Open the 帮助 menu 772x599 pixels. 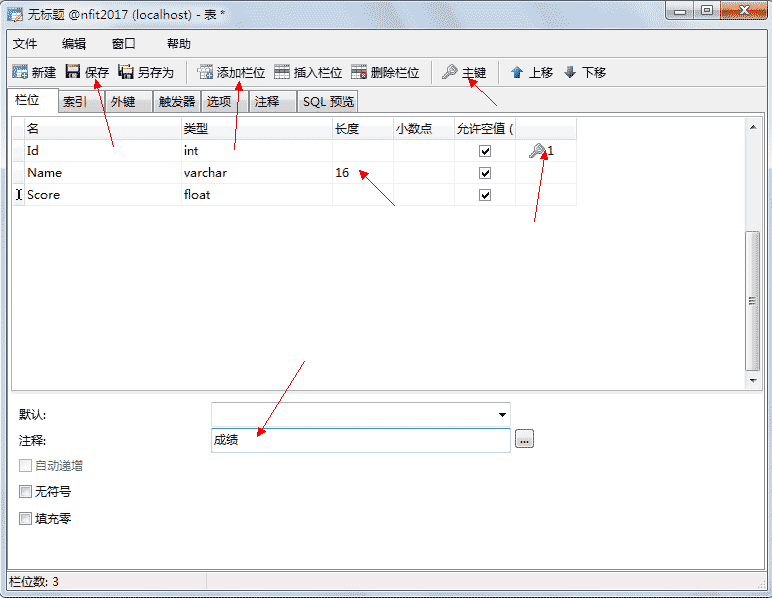tap(179, 44)
